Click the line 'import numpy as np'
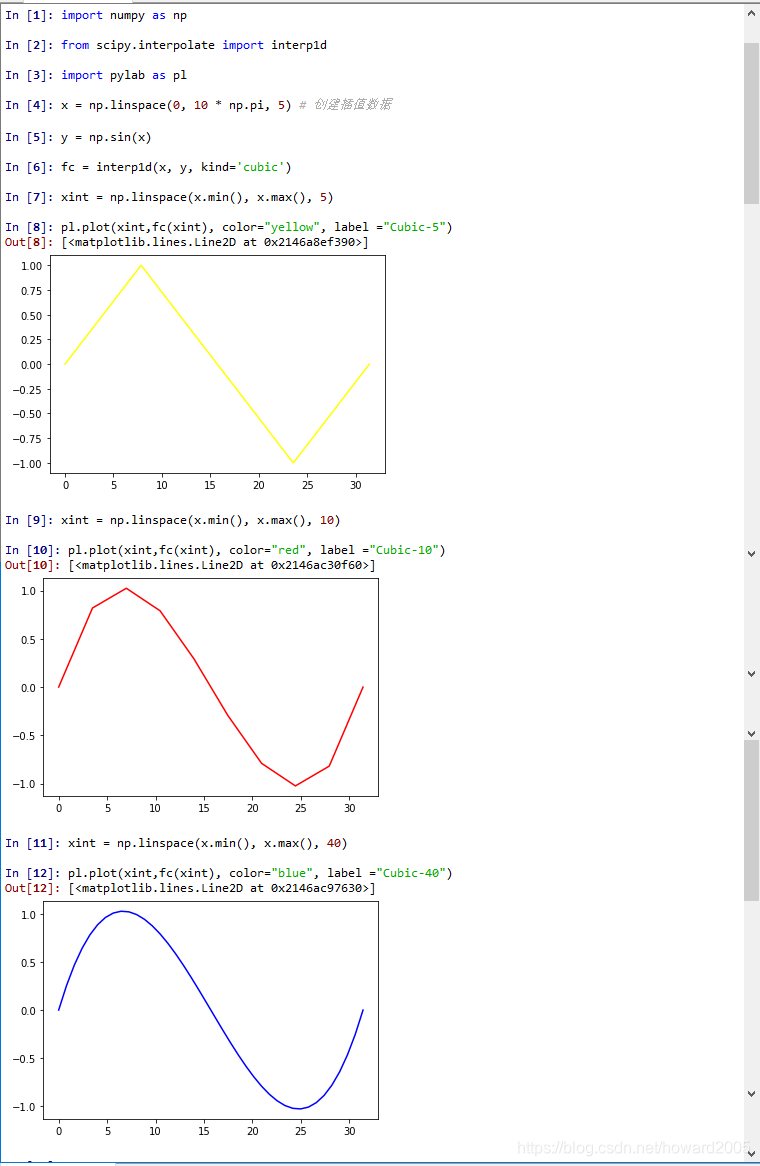 [123, 16]
